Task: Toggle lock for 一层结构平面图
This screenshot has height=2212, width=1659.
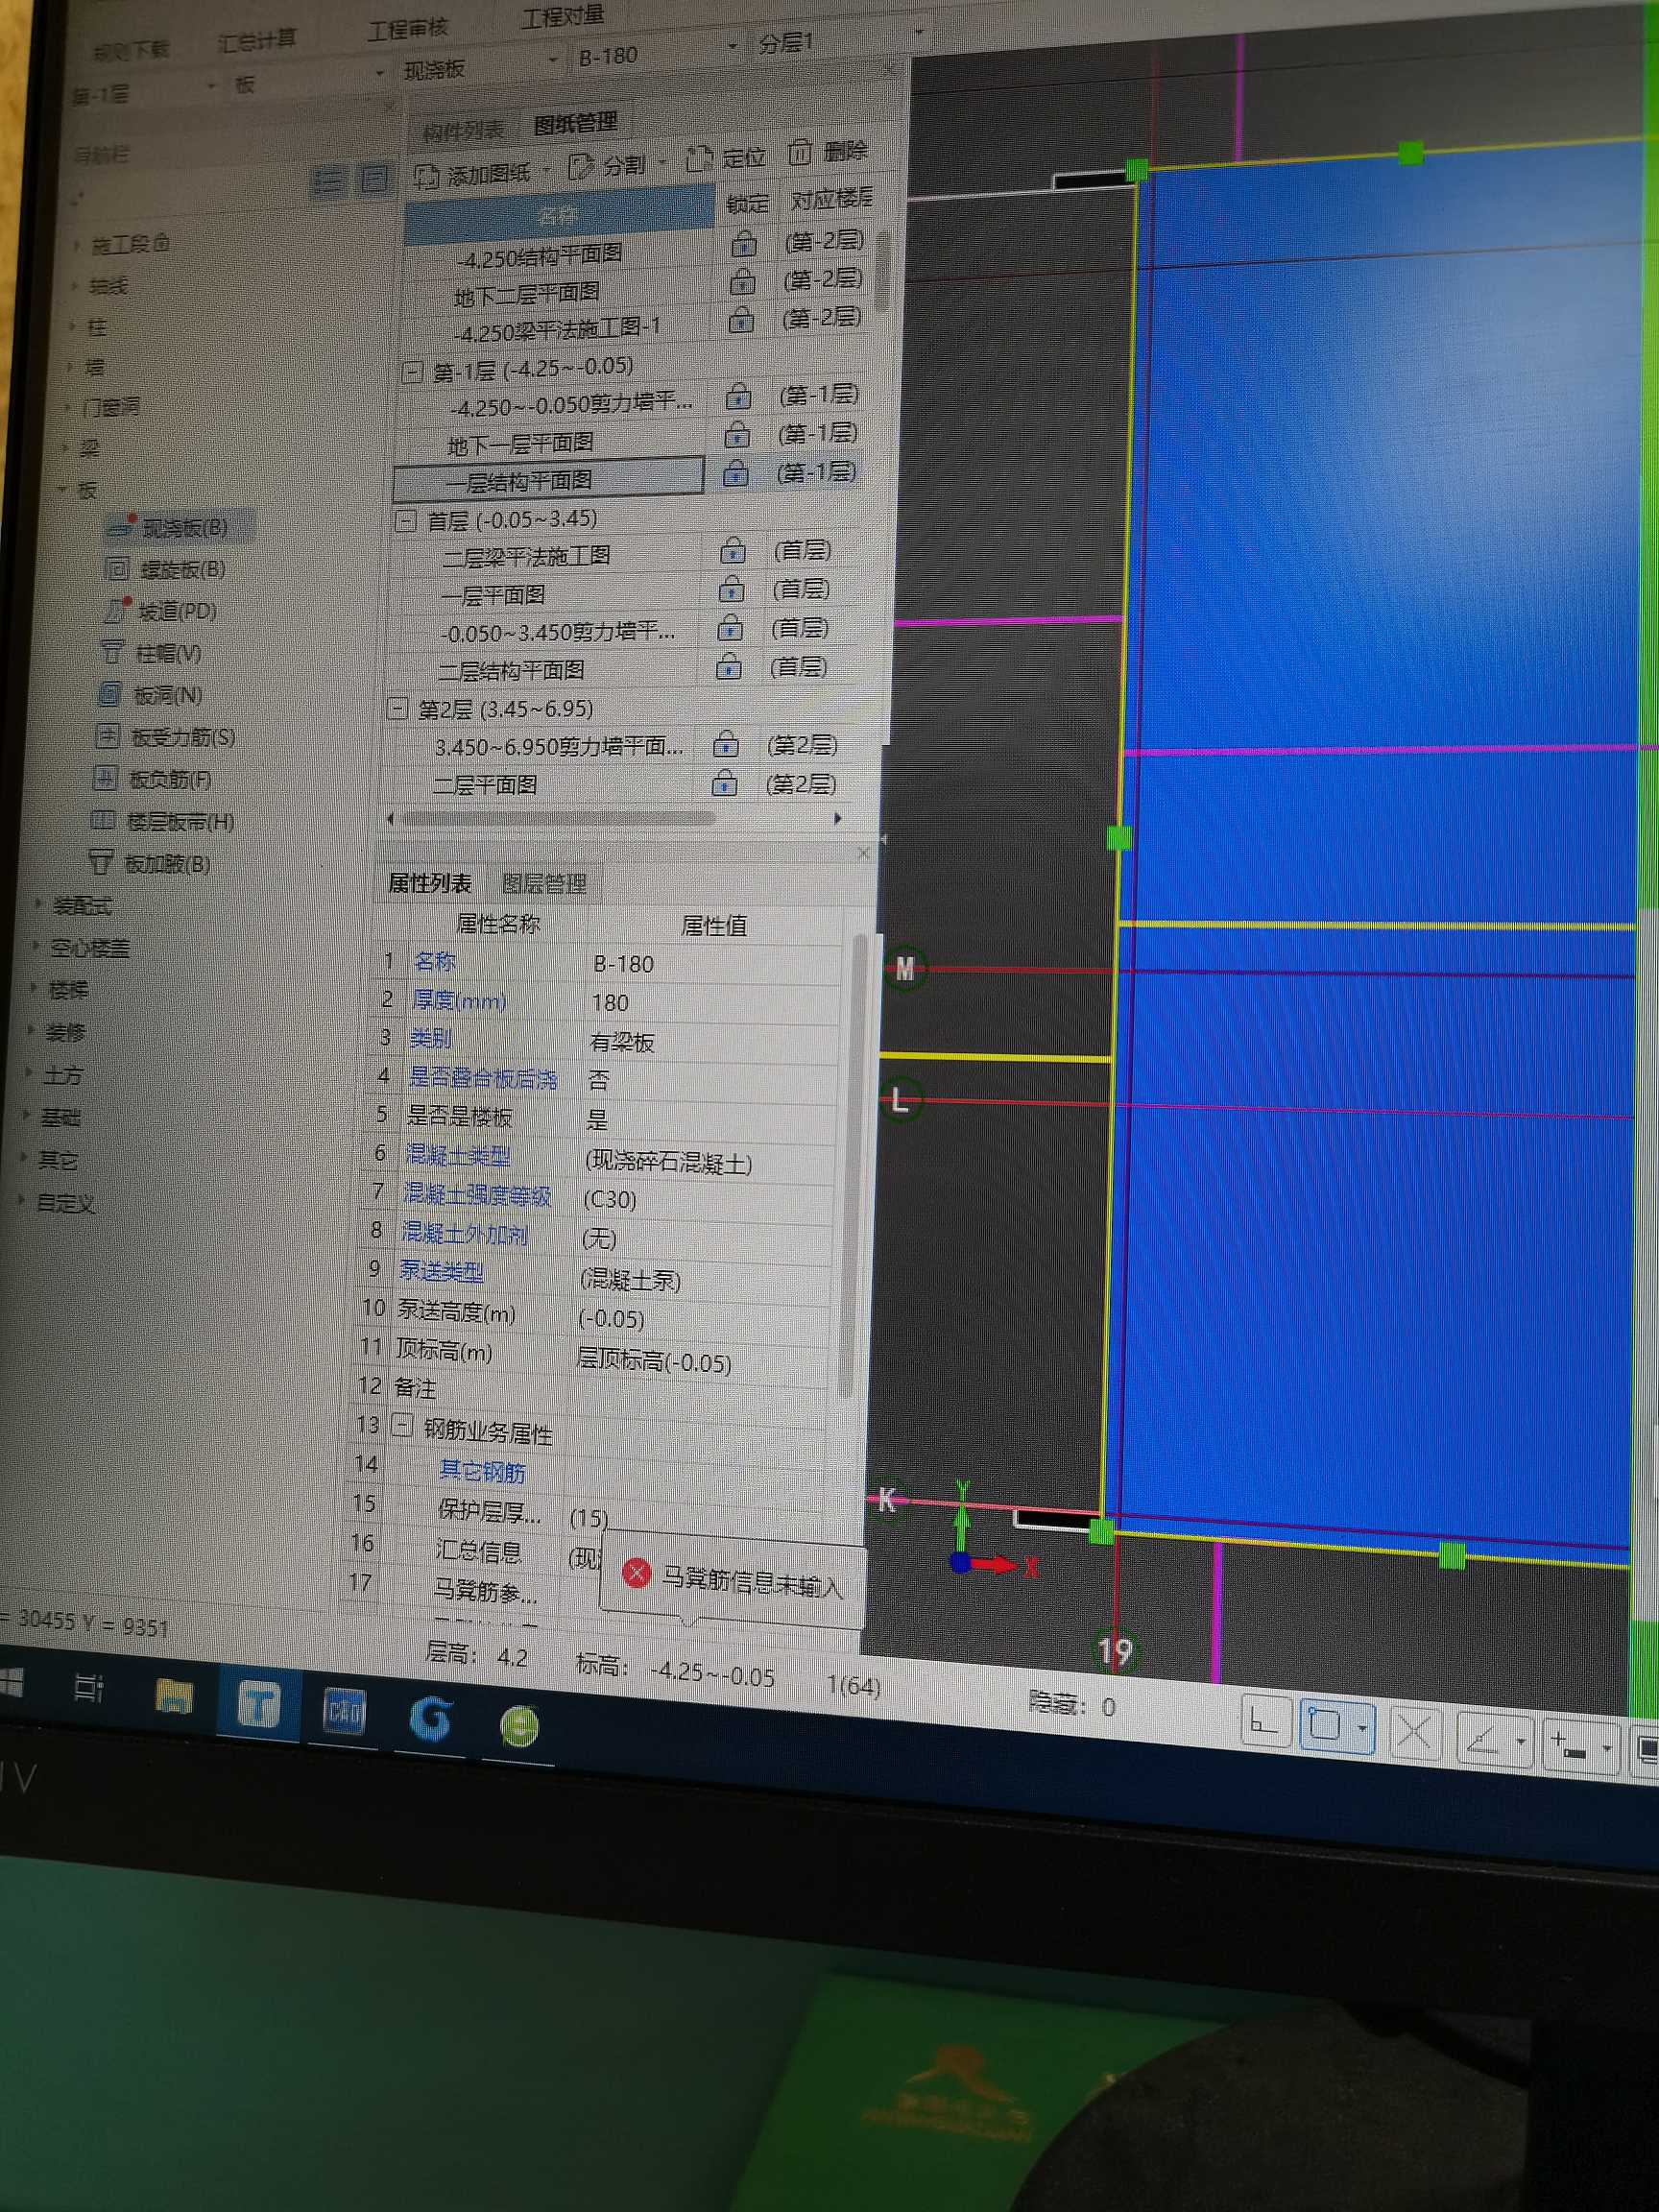Action: pyautogui.click(x=736, y=473)
